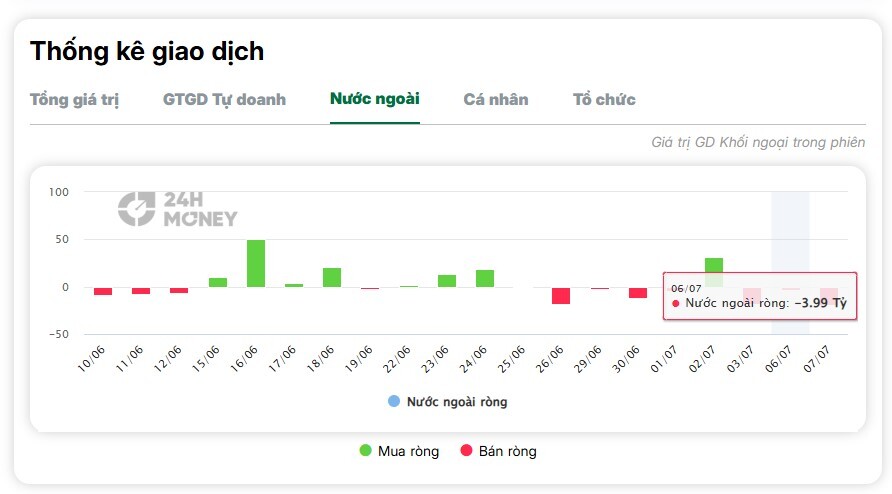
Task: Click the red bar for 11/06
Action: pyautogui.click(x=141, y=290)
